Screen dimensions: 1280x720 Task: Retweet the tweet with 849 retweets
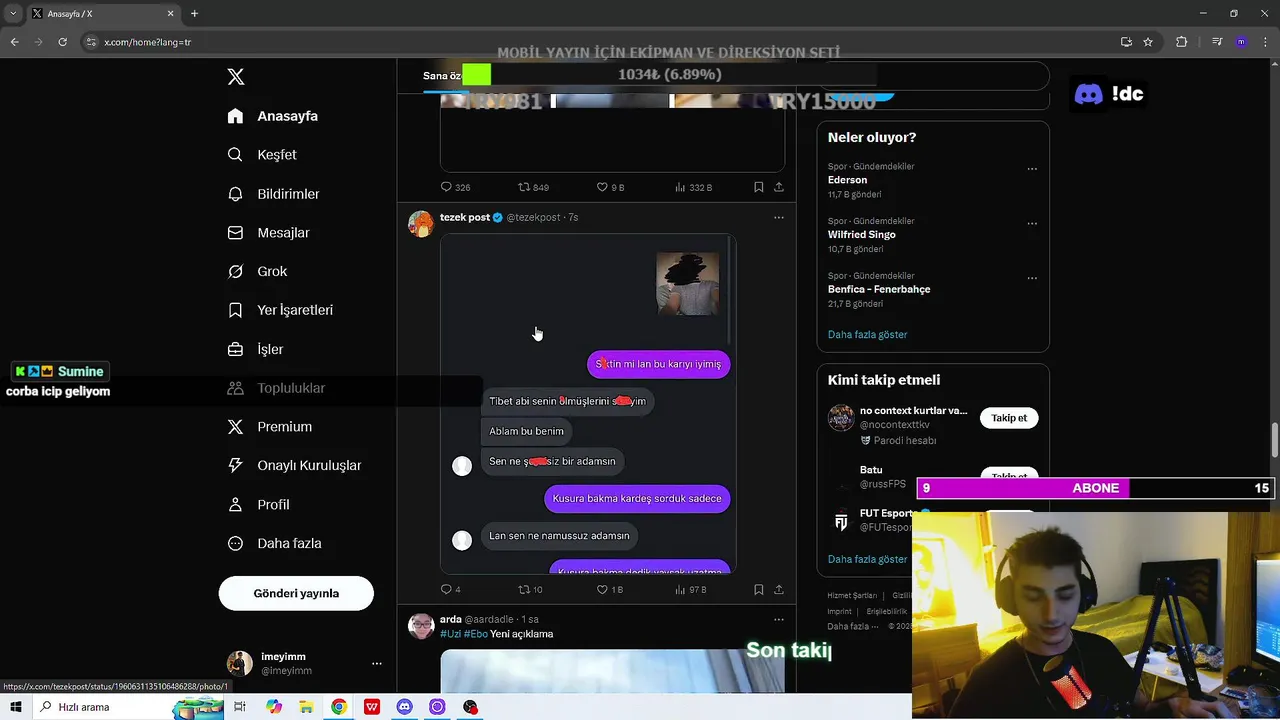click(x=533, y=187)
